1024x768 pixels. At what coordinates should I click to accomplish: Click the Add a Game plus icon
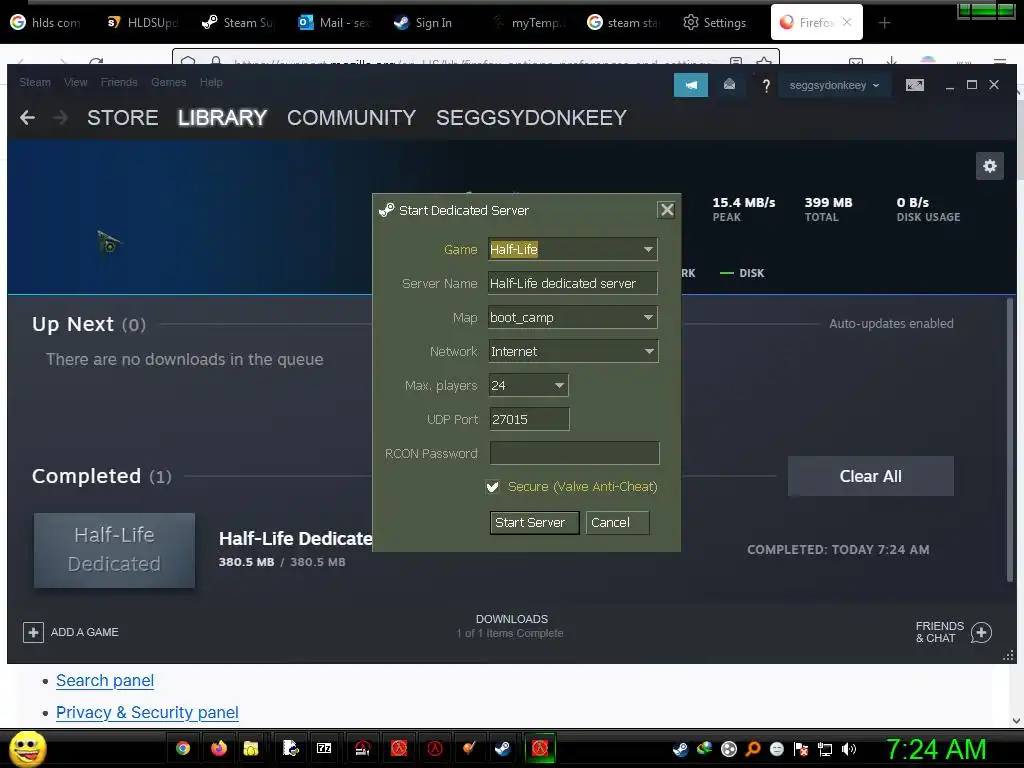point(33,632)
